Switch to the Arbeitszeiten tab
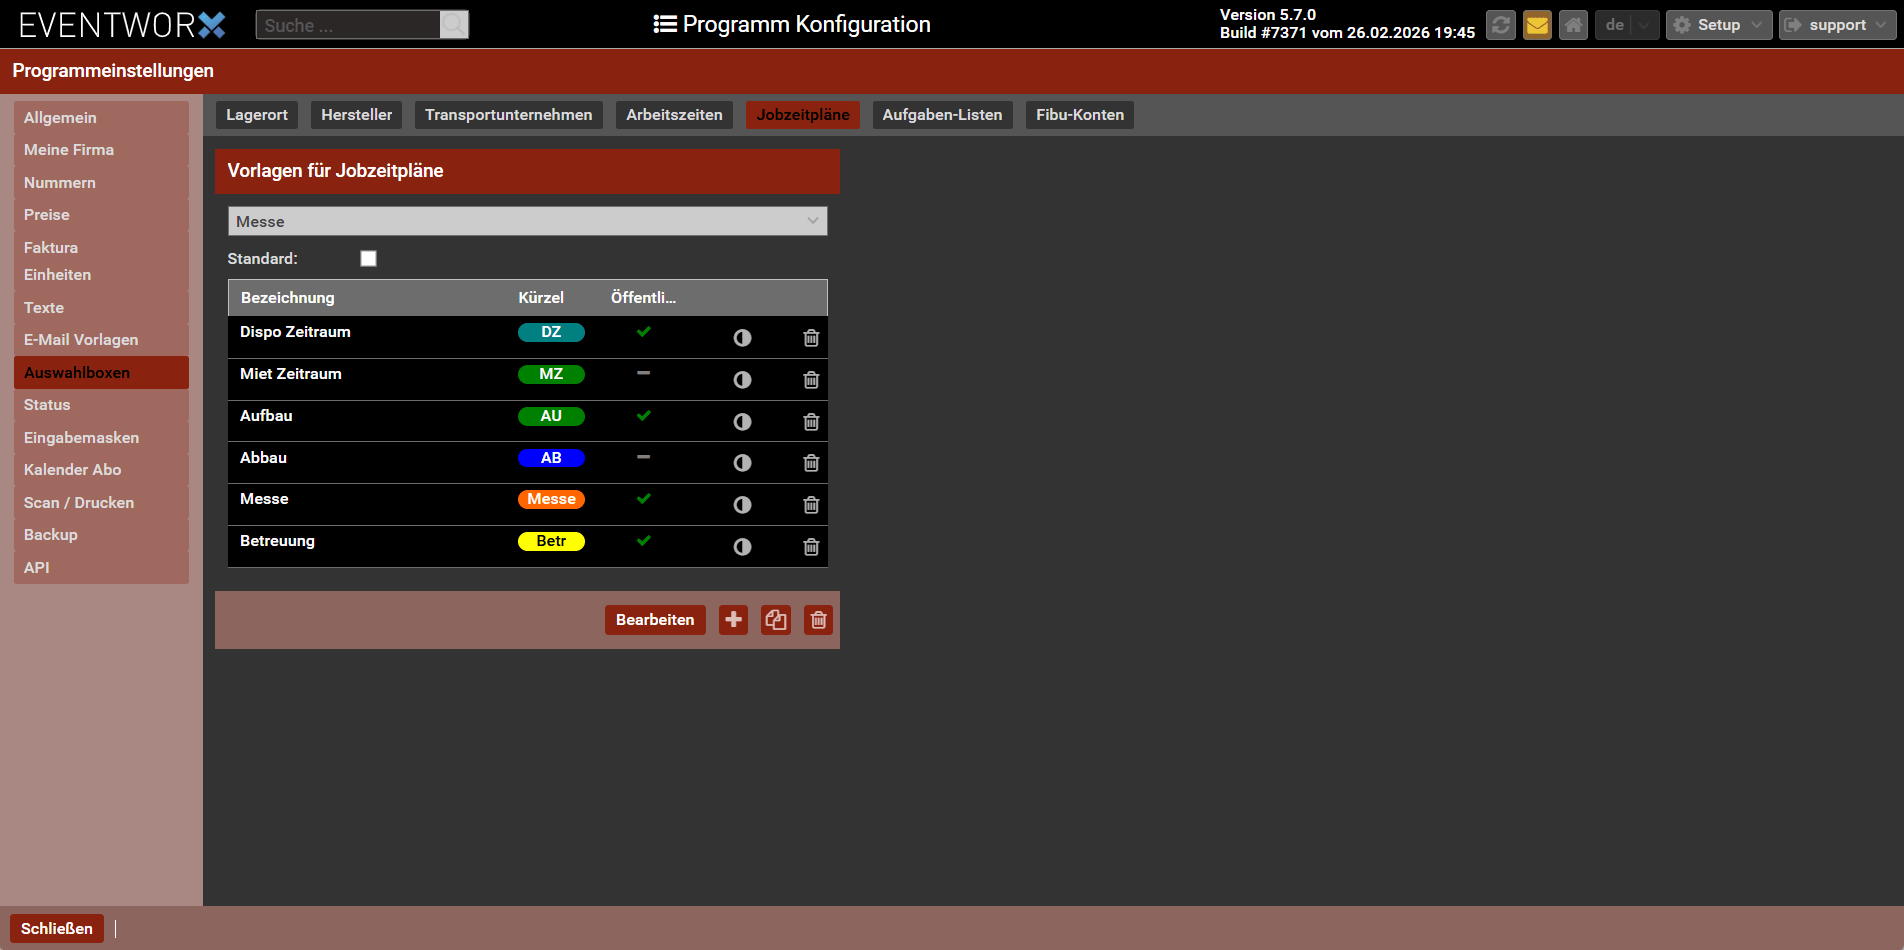Viewport: 1904px width, 950px height. point(674,115)
